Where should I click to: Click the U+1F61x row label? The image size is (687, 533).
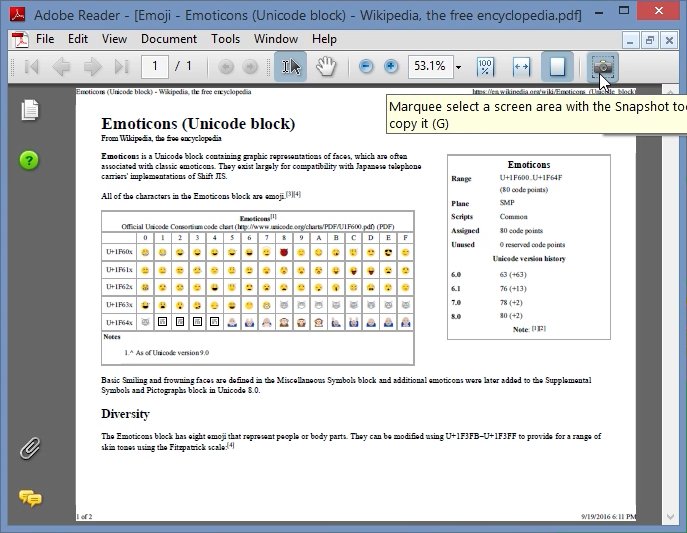click(119, 269)
